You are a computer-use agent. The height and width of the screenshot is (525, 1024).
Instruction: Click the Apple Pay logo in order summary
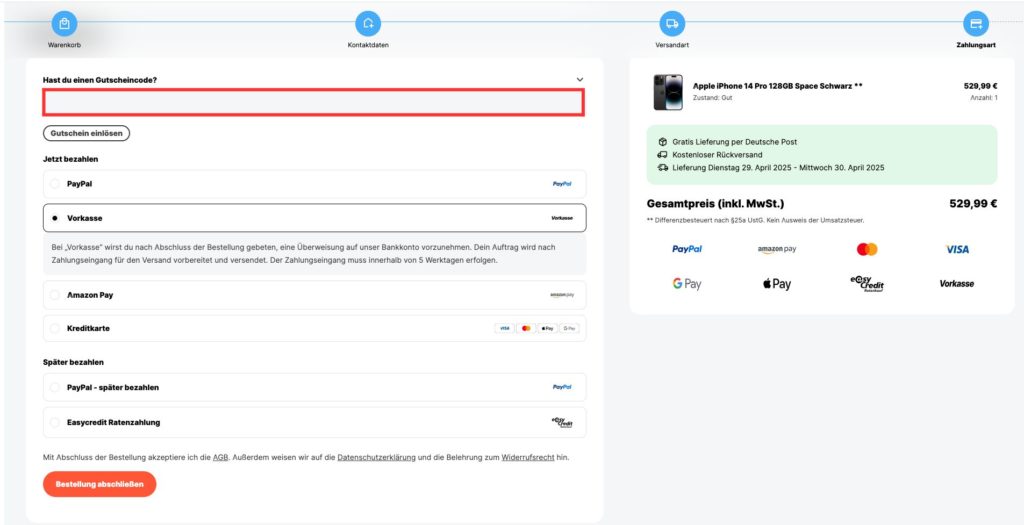776,284
